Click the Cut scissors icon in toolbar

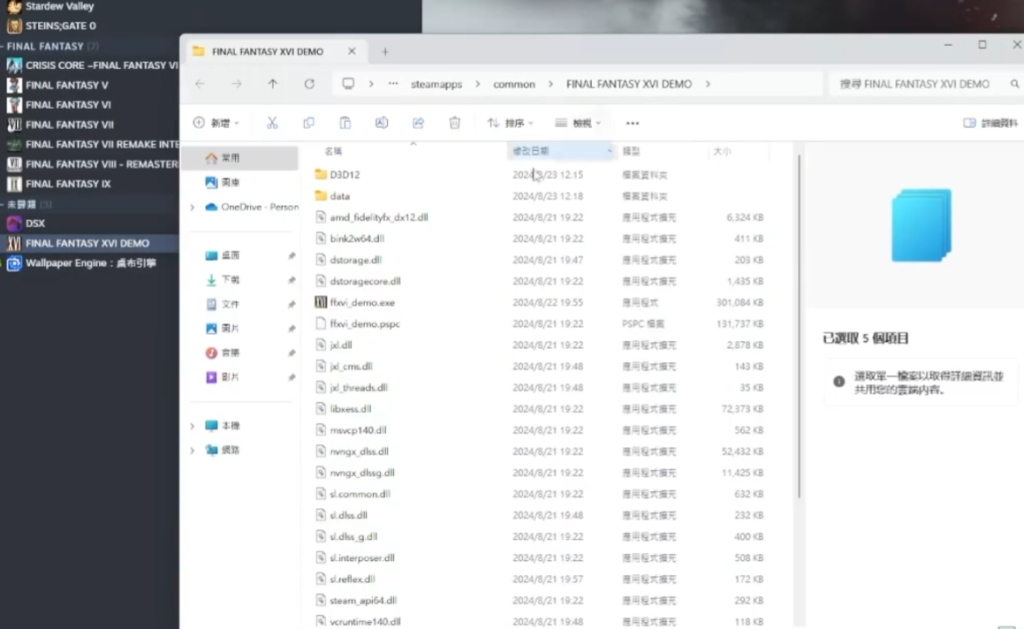272,123
